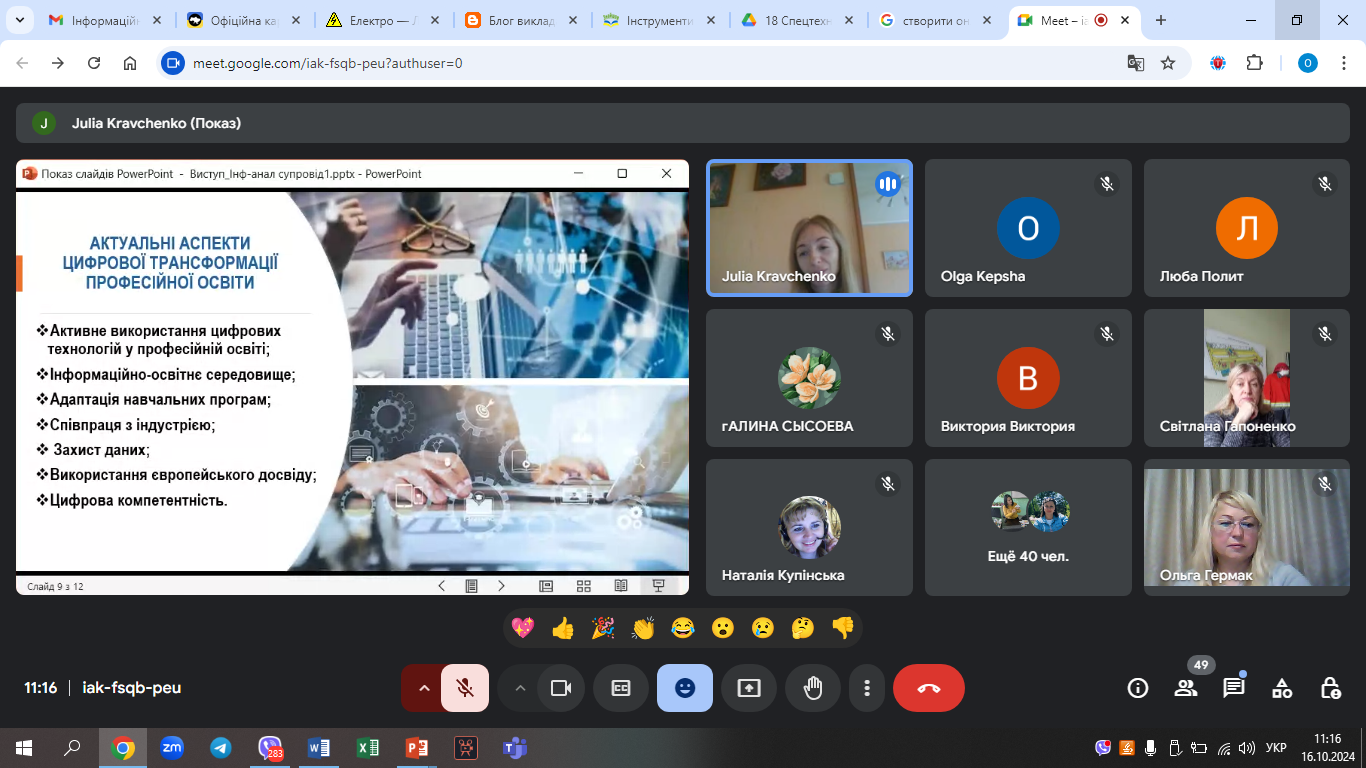Click the "Ещё 40 чел." participants tile
This screenshot has height=768, width=1366.
pos(1028,528)
